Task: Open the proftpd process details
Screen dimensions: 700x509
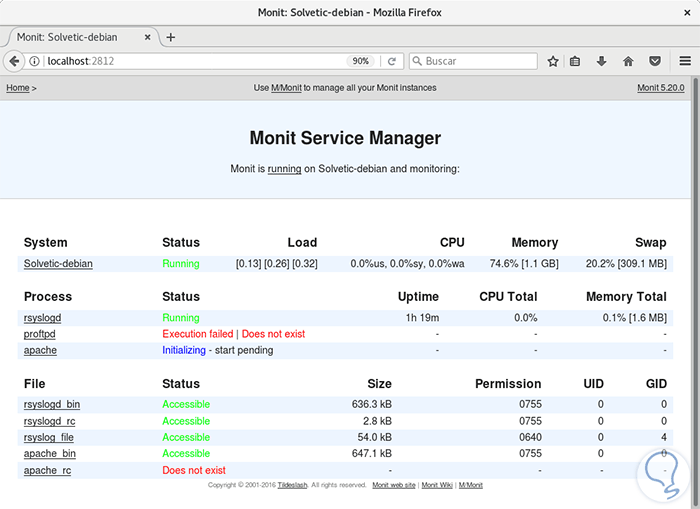Action: [x=40, y=334]
